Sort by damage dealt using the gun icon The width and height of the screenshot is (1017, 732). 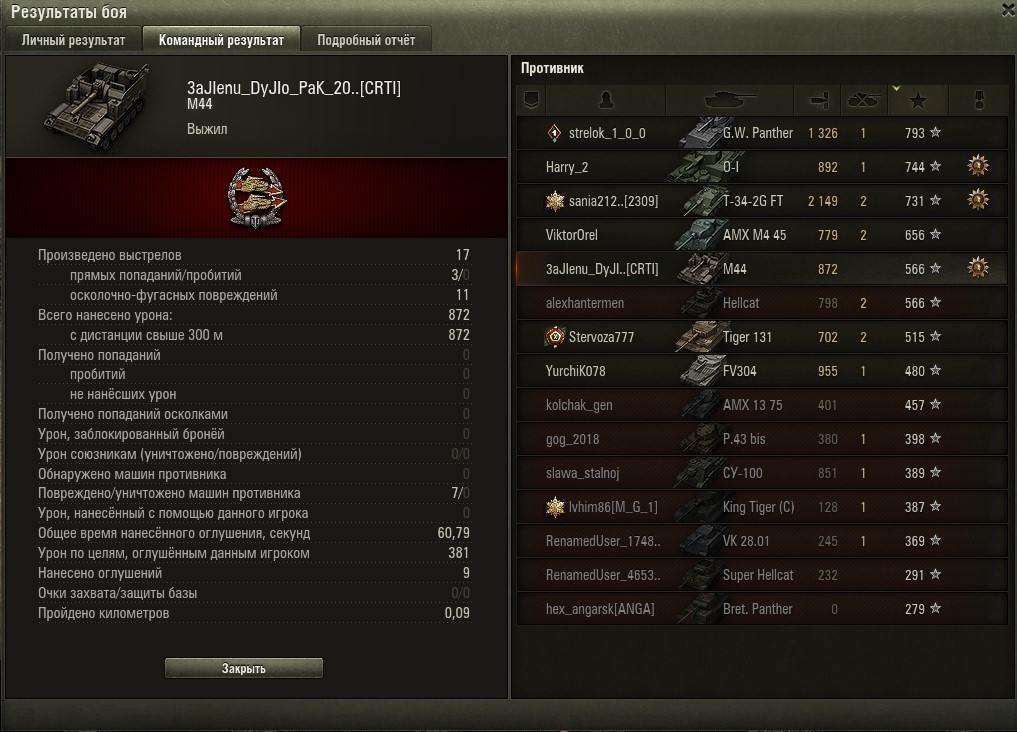[x=818, y=100]
